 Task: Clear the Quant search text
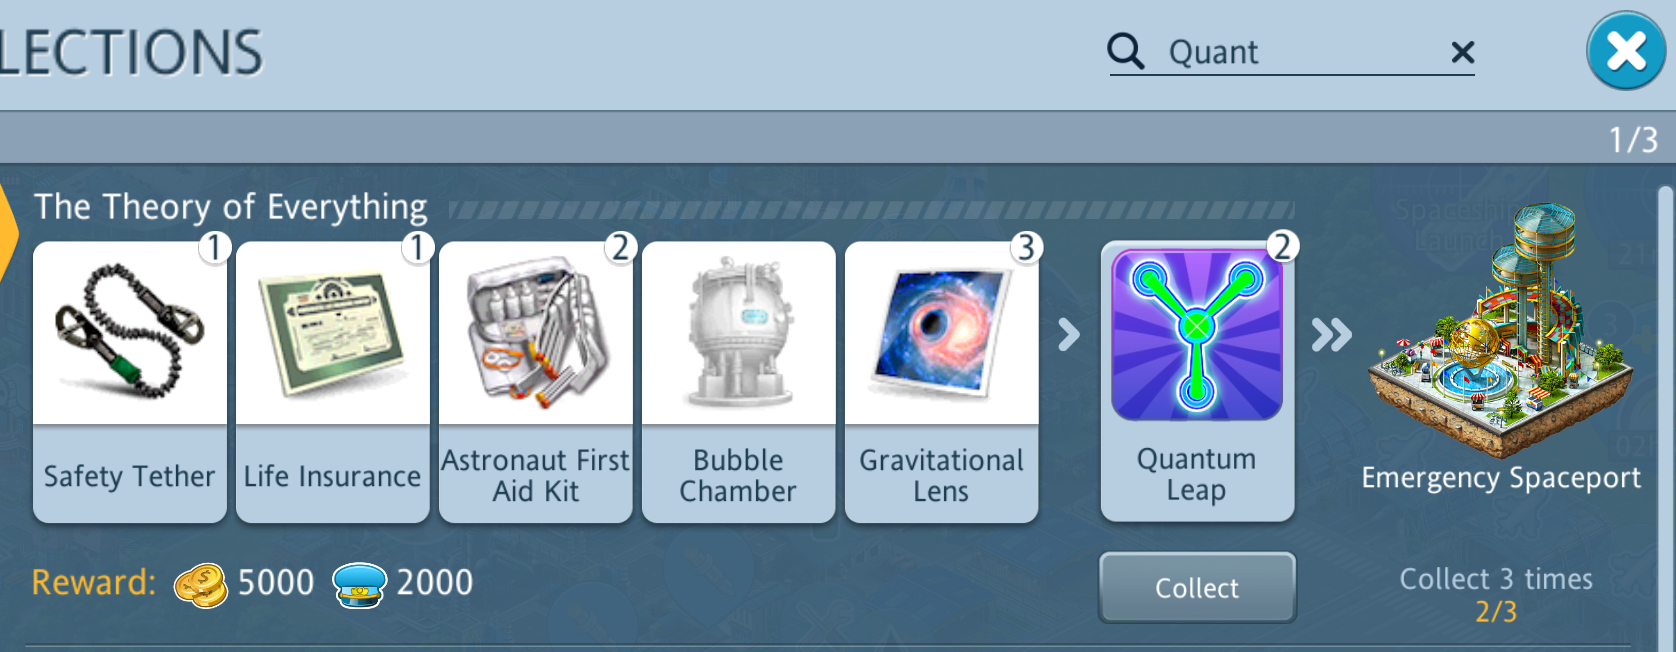pos(1462,52)
